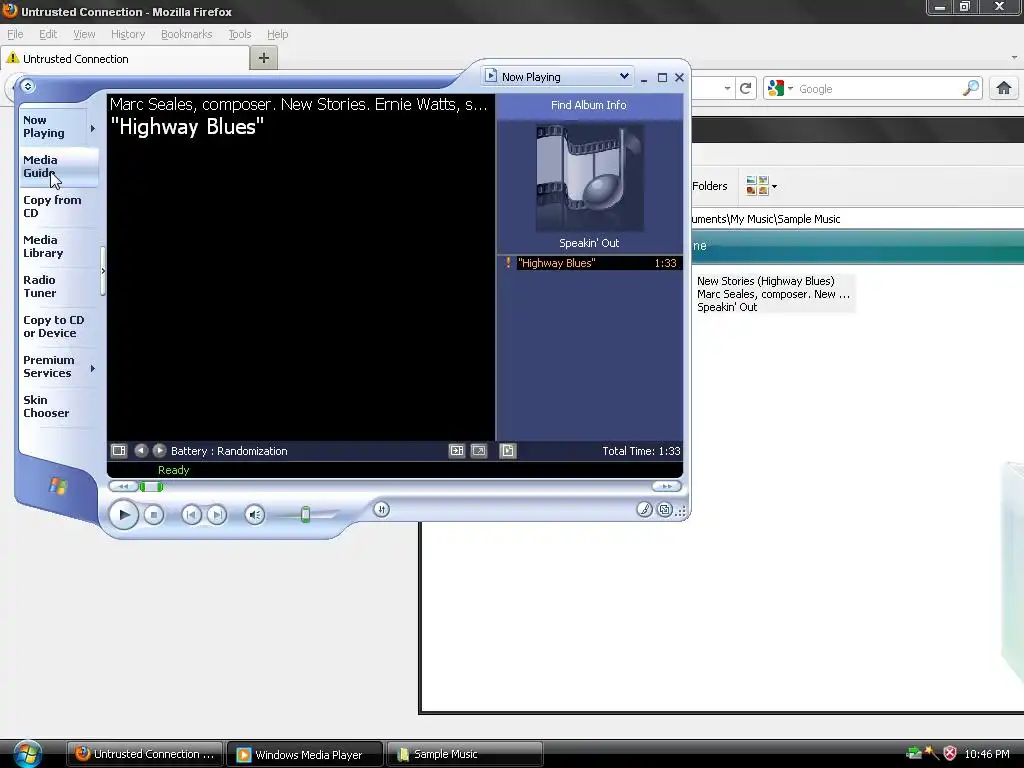Screen dimensions: 1024x768
Task: Click the Stop button in Media Player
Action: (153, 515)
